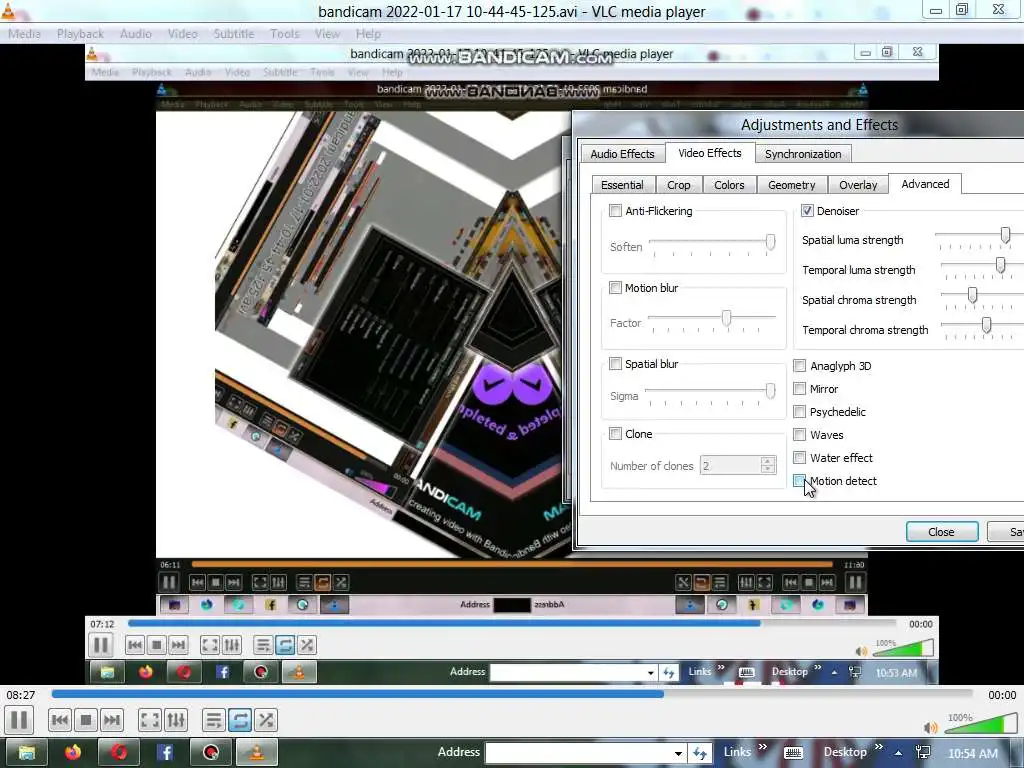Click Close in Adjustments and Effects dialog
1024x768 pixels.
coord(942,532)
